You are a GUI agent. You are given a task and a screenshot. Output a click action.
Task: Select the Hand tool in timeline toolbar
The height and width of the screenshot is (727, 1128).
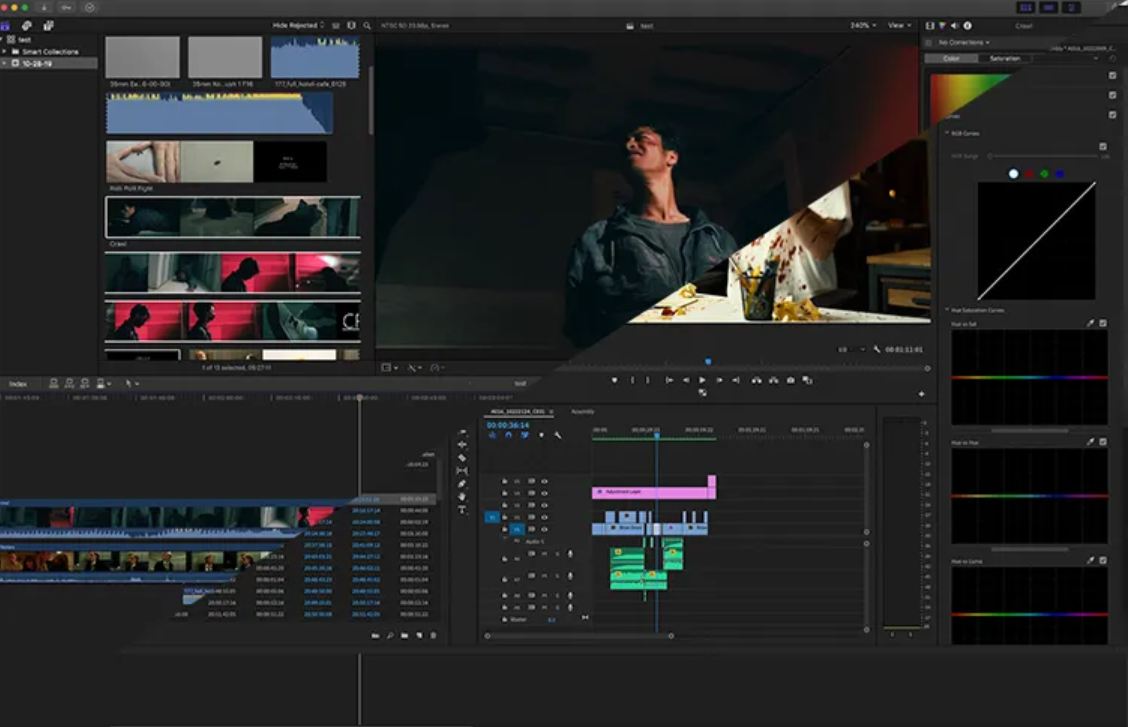click(462, 497)
